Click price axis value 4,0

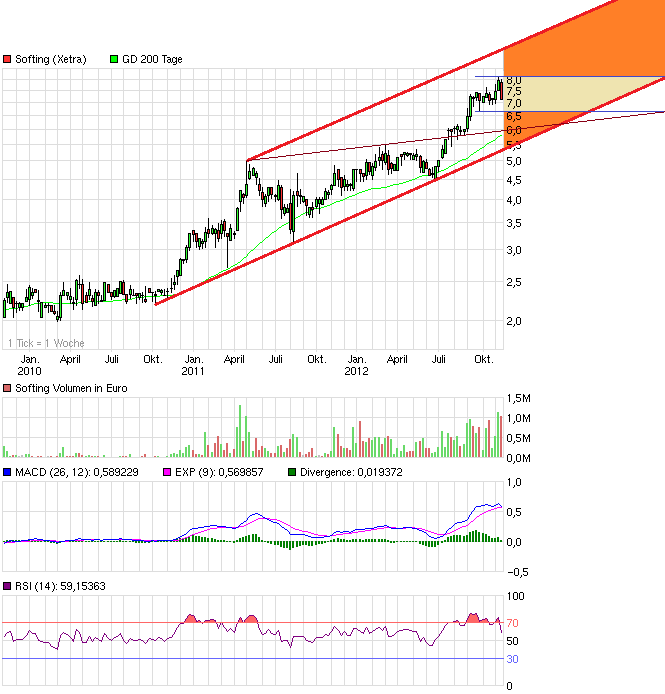coord(514,200)
